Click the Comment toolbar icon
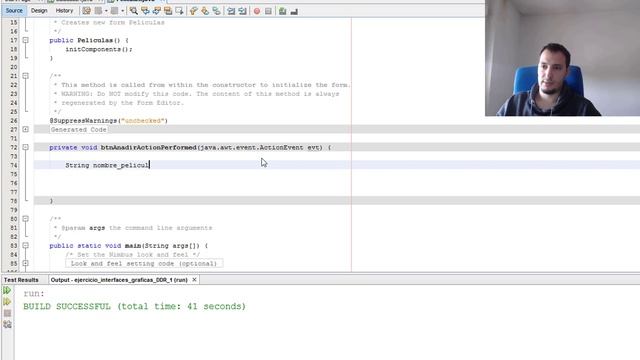Viewport: 640px width, 360px height. (x=282, y=11)
